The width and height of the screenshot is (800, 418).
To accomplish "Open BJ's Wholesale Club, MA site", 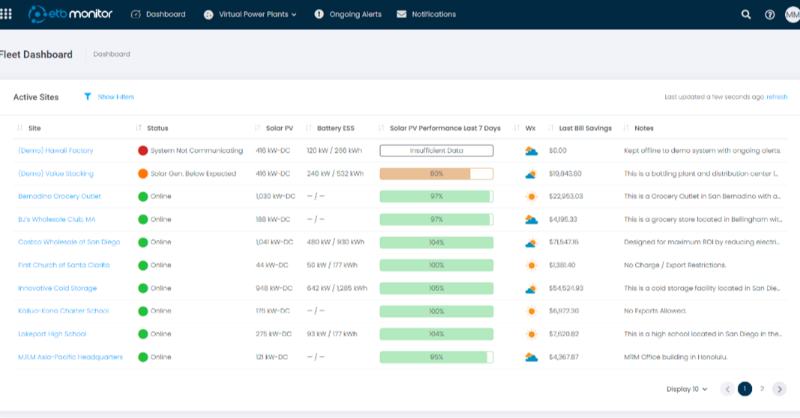I will [57, 219].
